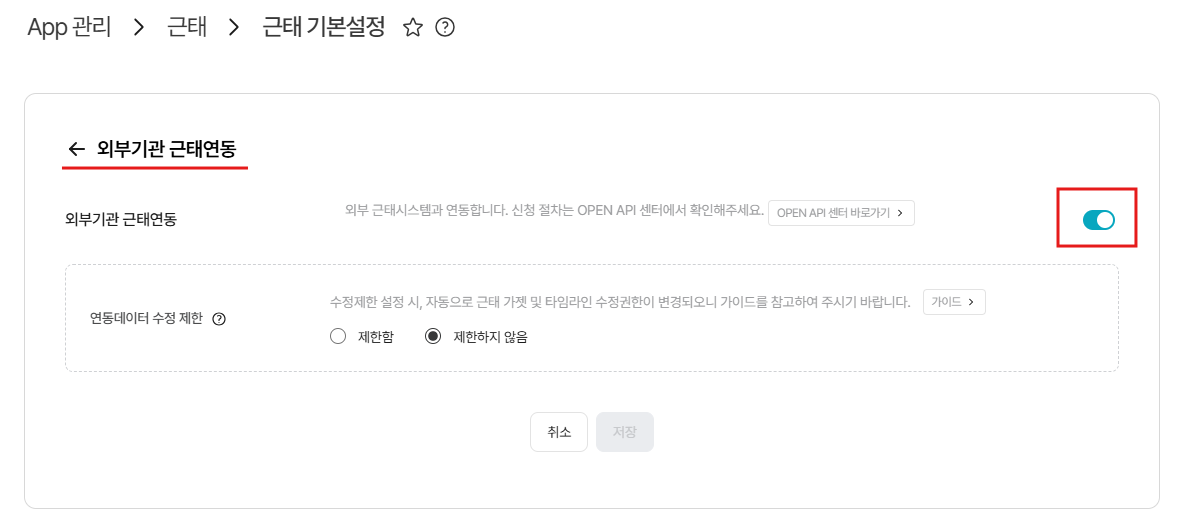
Task: Click the 제한함 option label text
Action: click(375, 338)
